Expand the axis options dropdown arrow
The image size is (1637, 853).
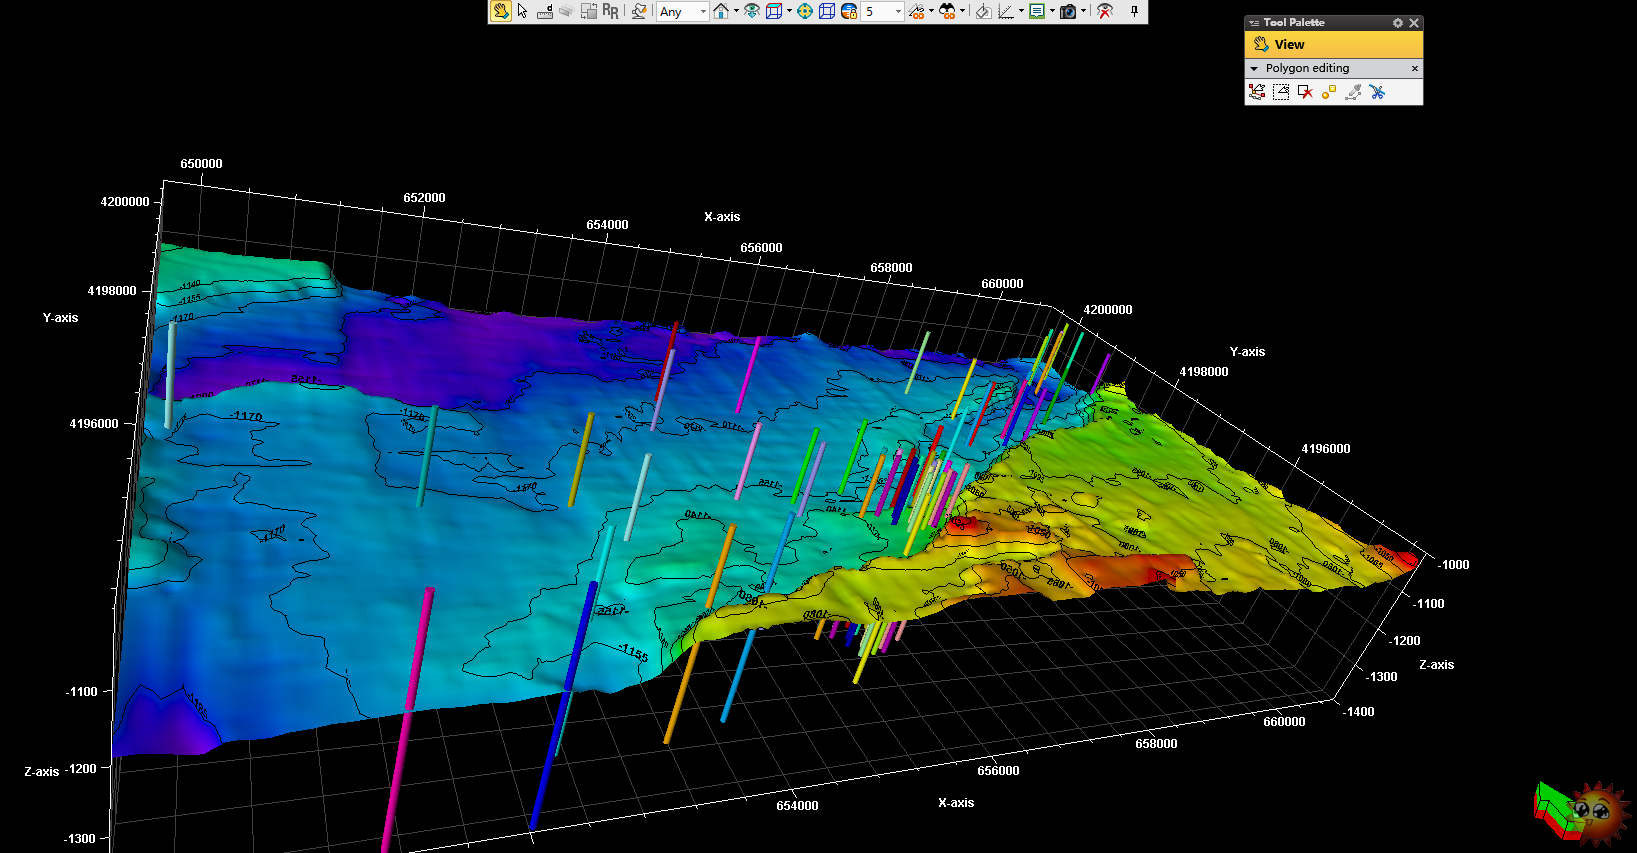tap(1021, 11)
